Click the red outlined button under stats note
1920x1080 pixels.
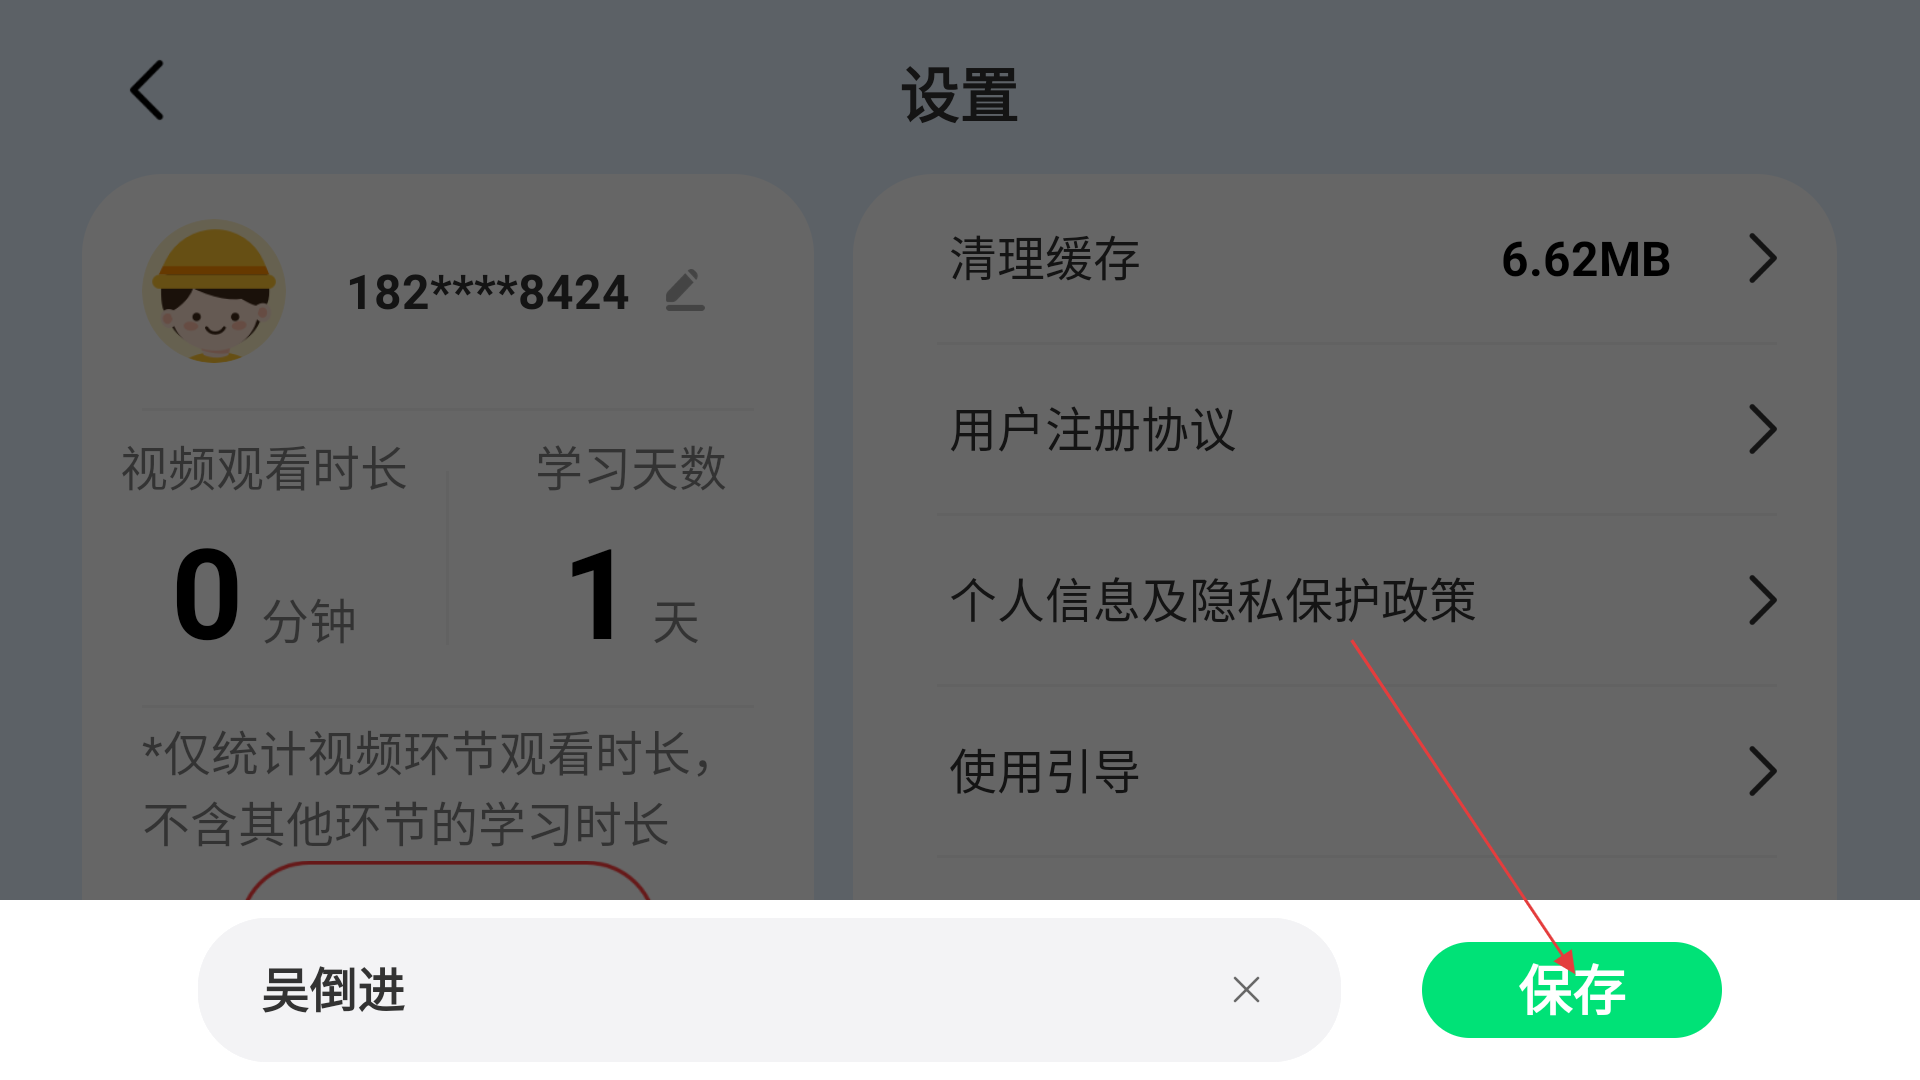(x=448, y=880)
